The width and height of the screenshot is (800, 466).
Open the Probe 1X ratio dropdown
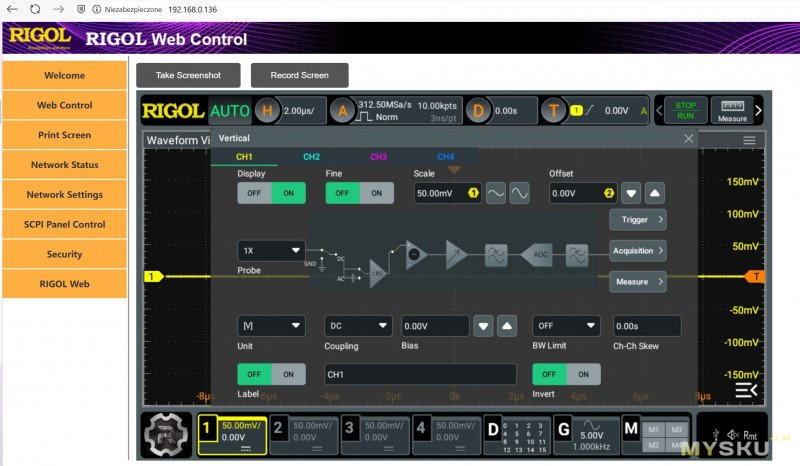pos(271,250)
